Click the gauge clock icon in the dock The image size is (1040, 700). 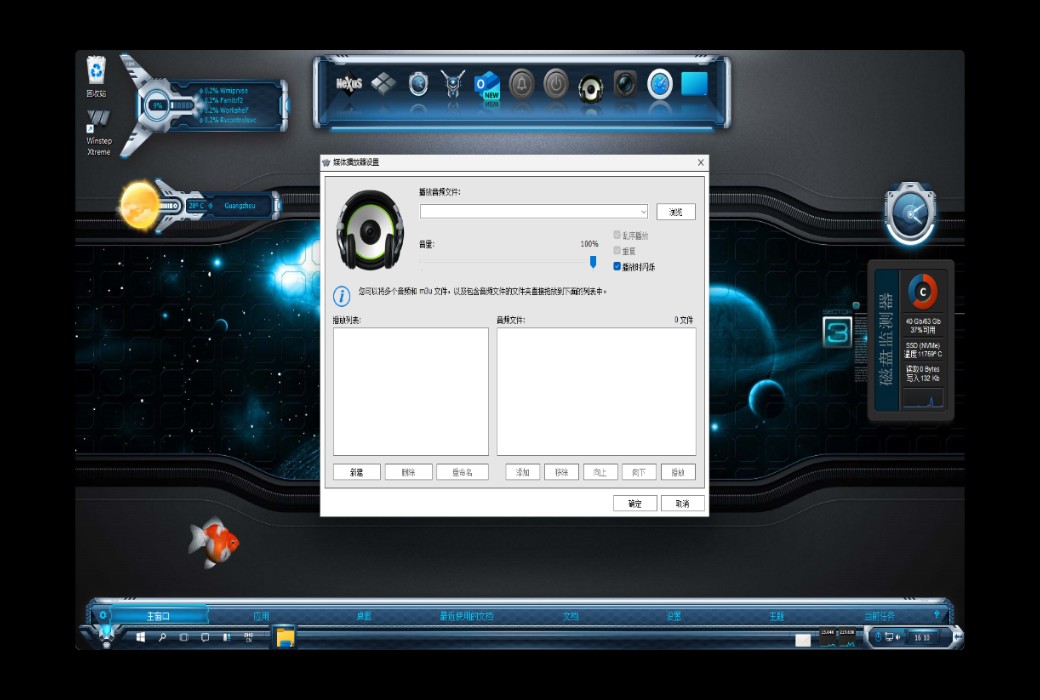[x=661, y=85]
